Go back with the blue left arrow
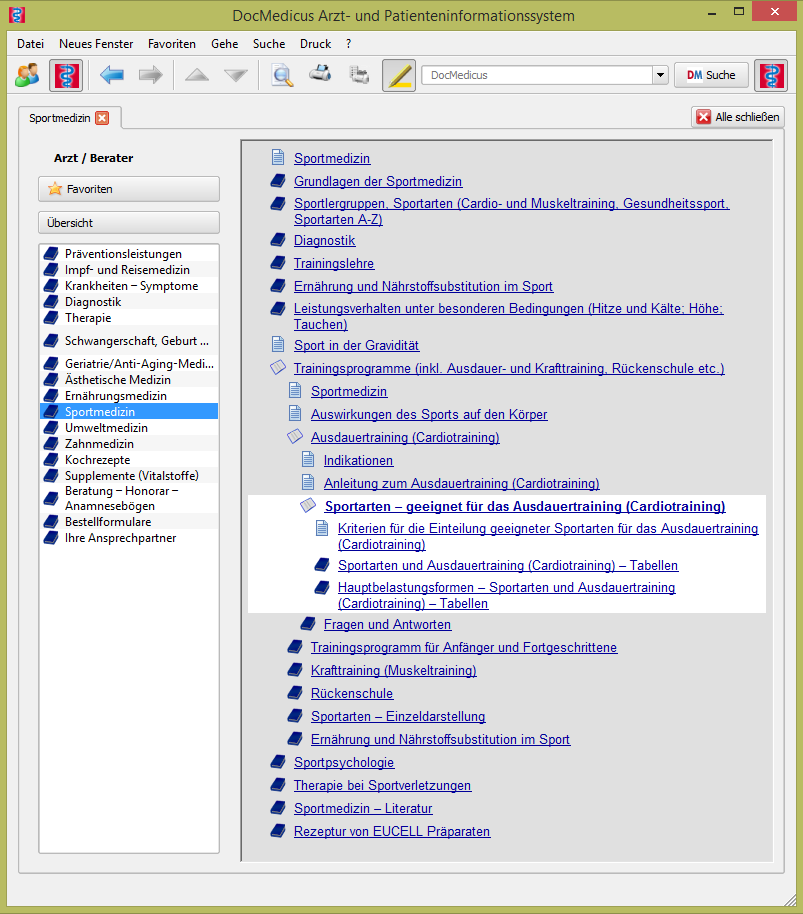Viewport: 803px width, 914px height. [x=112, y=75]
